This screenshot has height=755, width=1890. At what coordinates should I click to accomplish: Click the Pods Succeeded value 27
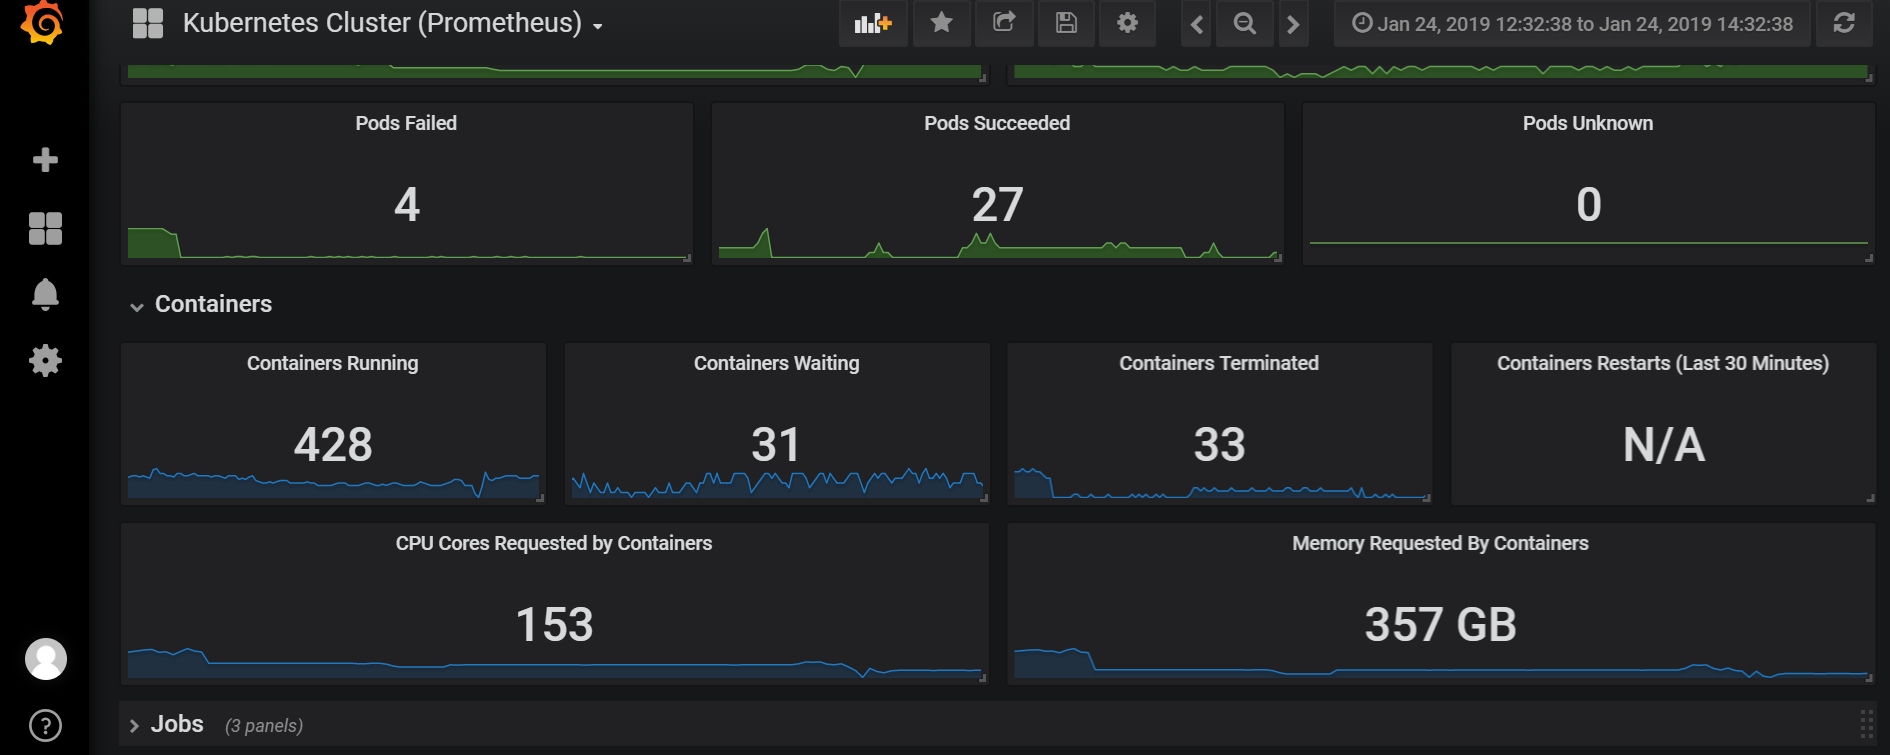997,205
